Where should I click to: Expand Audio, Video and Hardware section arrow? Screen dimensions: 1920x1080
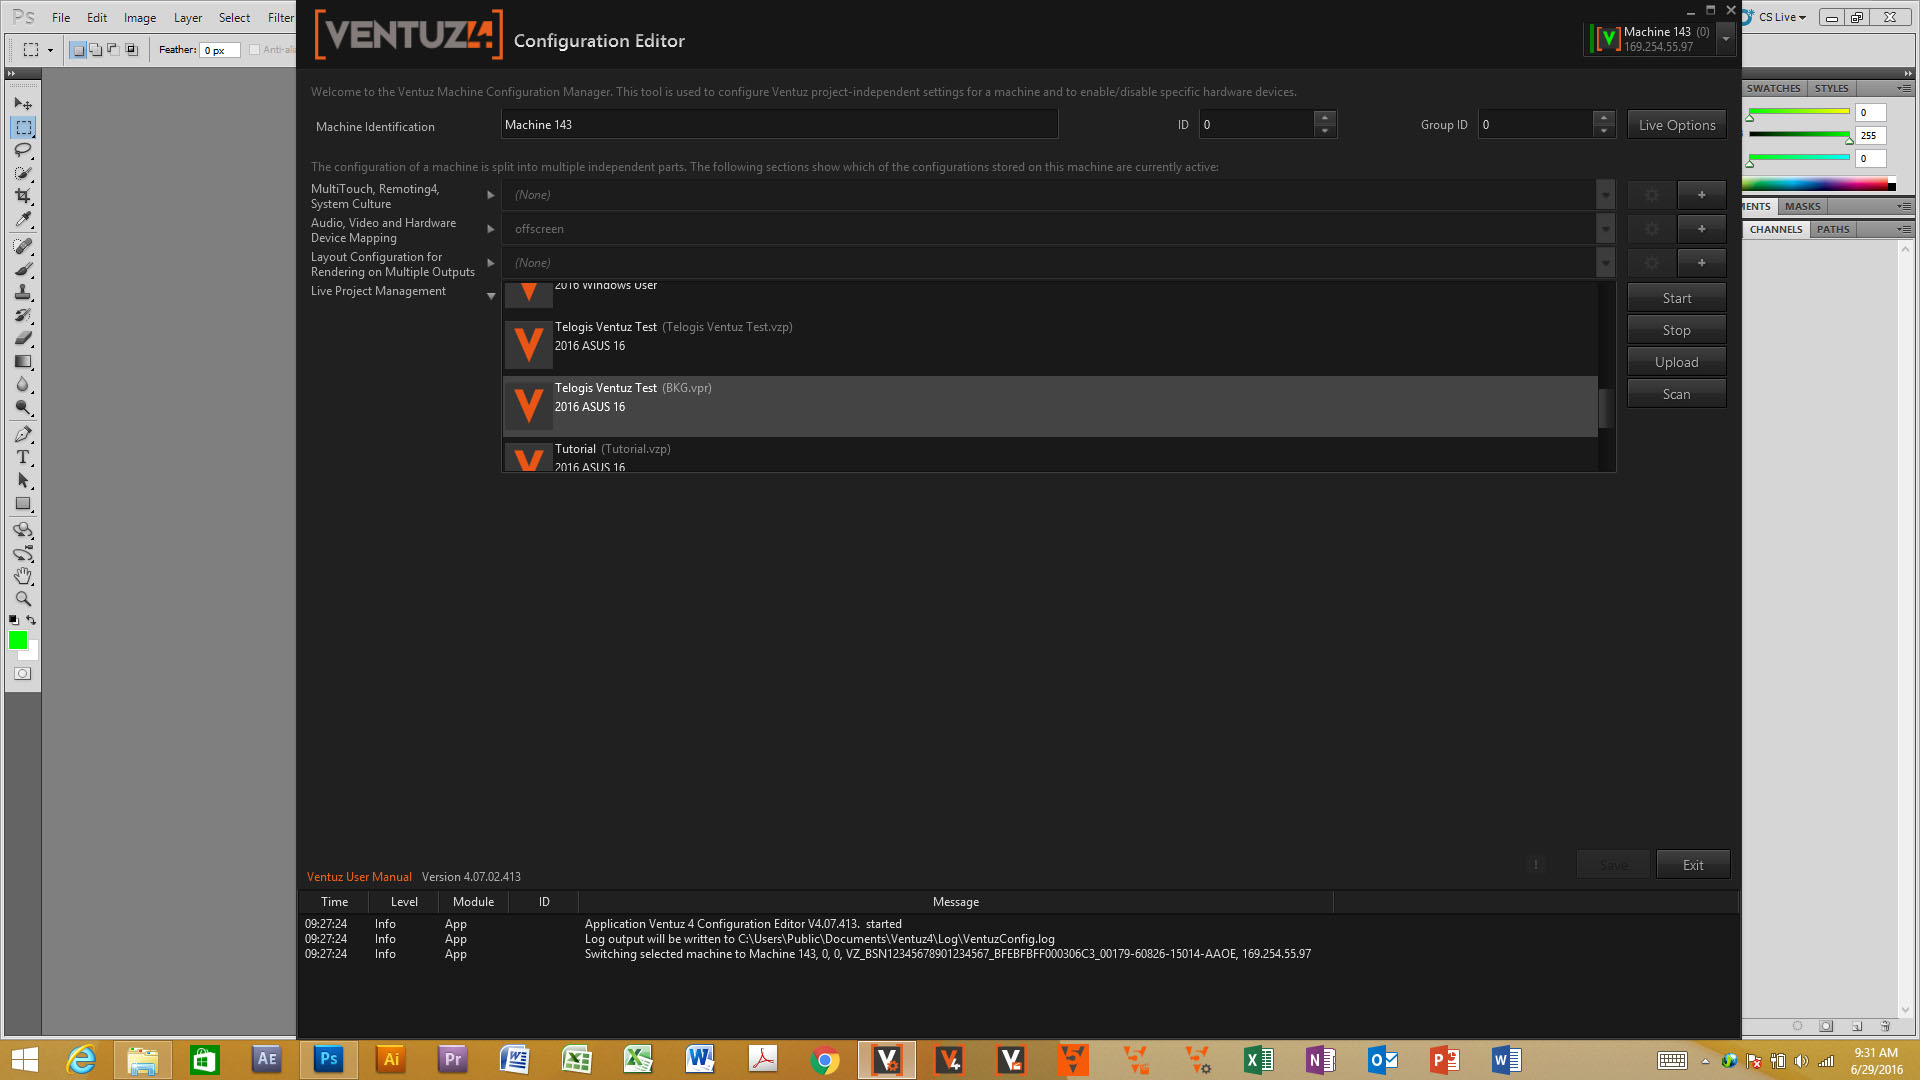[x=490, y=229]
